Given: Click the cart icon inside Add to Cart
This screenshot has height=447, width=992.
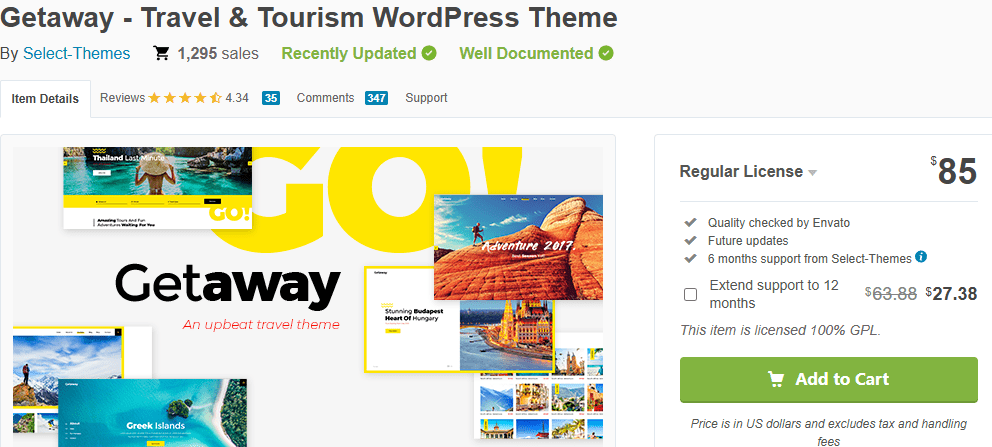Looking at the screenshot, I should 776,379.
